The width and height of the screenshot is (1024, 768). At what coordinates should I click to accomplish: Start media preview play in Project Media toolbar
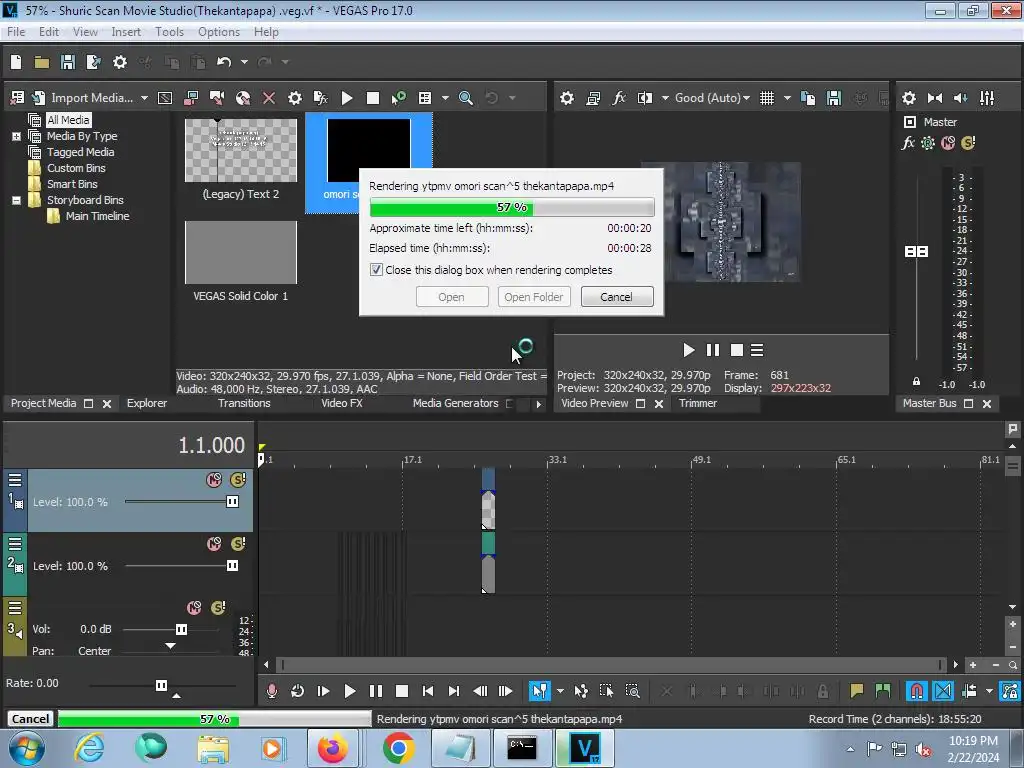coord(347,98)
